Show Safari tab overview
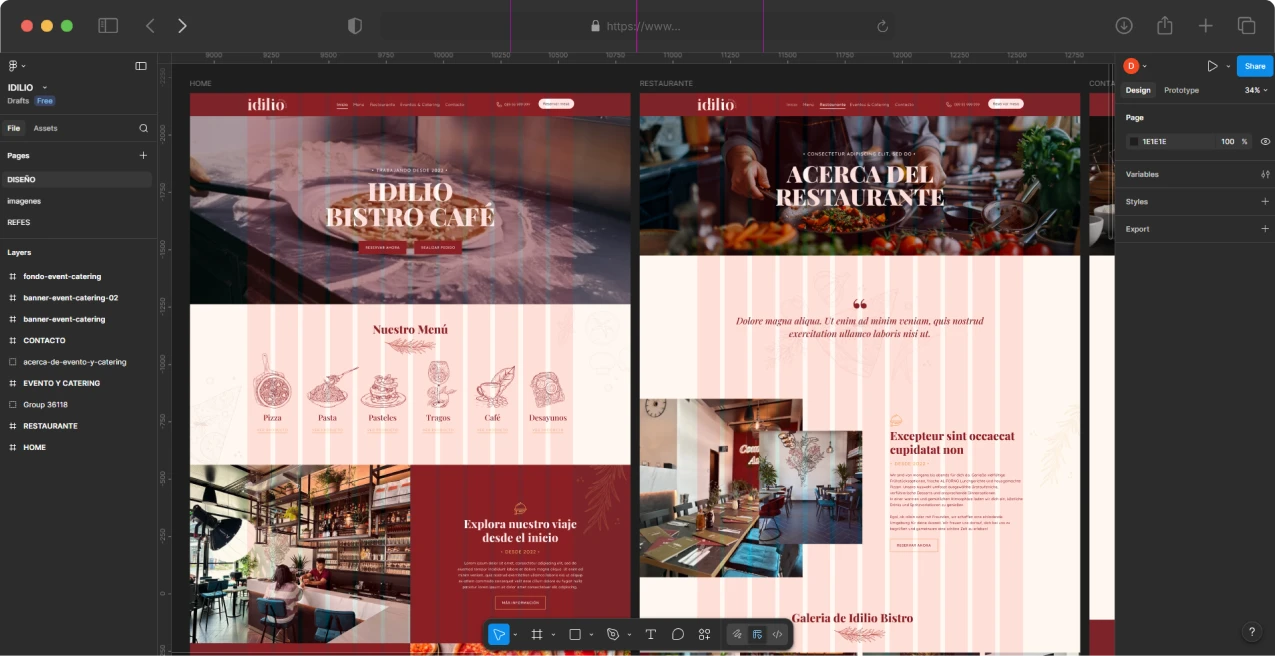 pos(1246,26)
